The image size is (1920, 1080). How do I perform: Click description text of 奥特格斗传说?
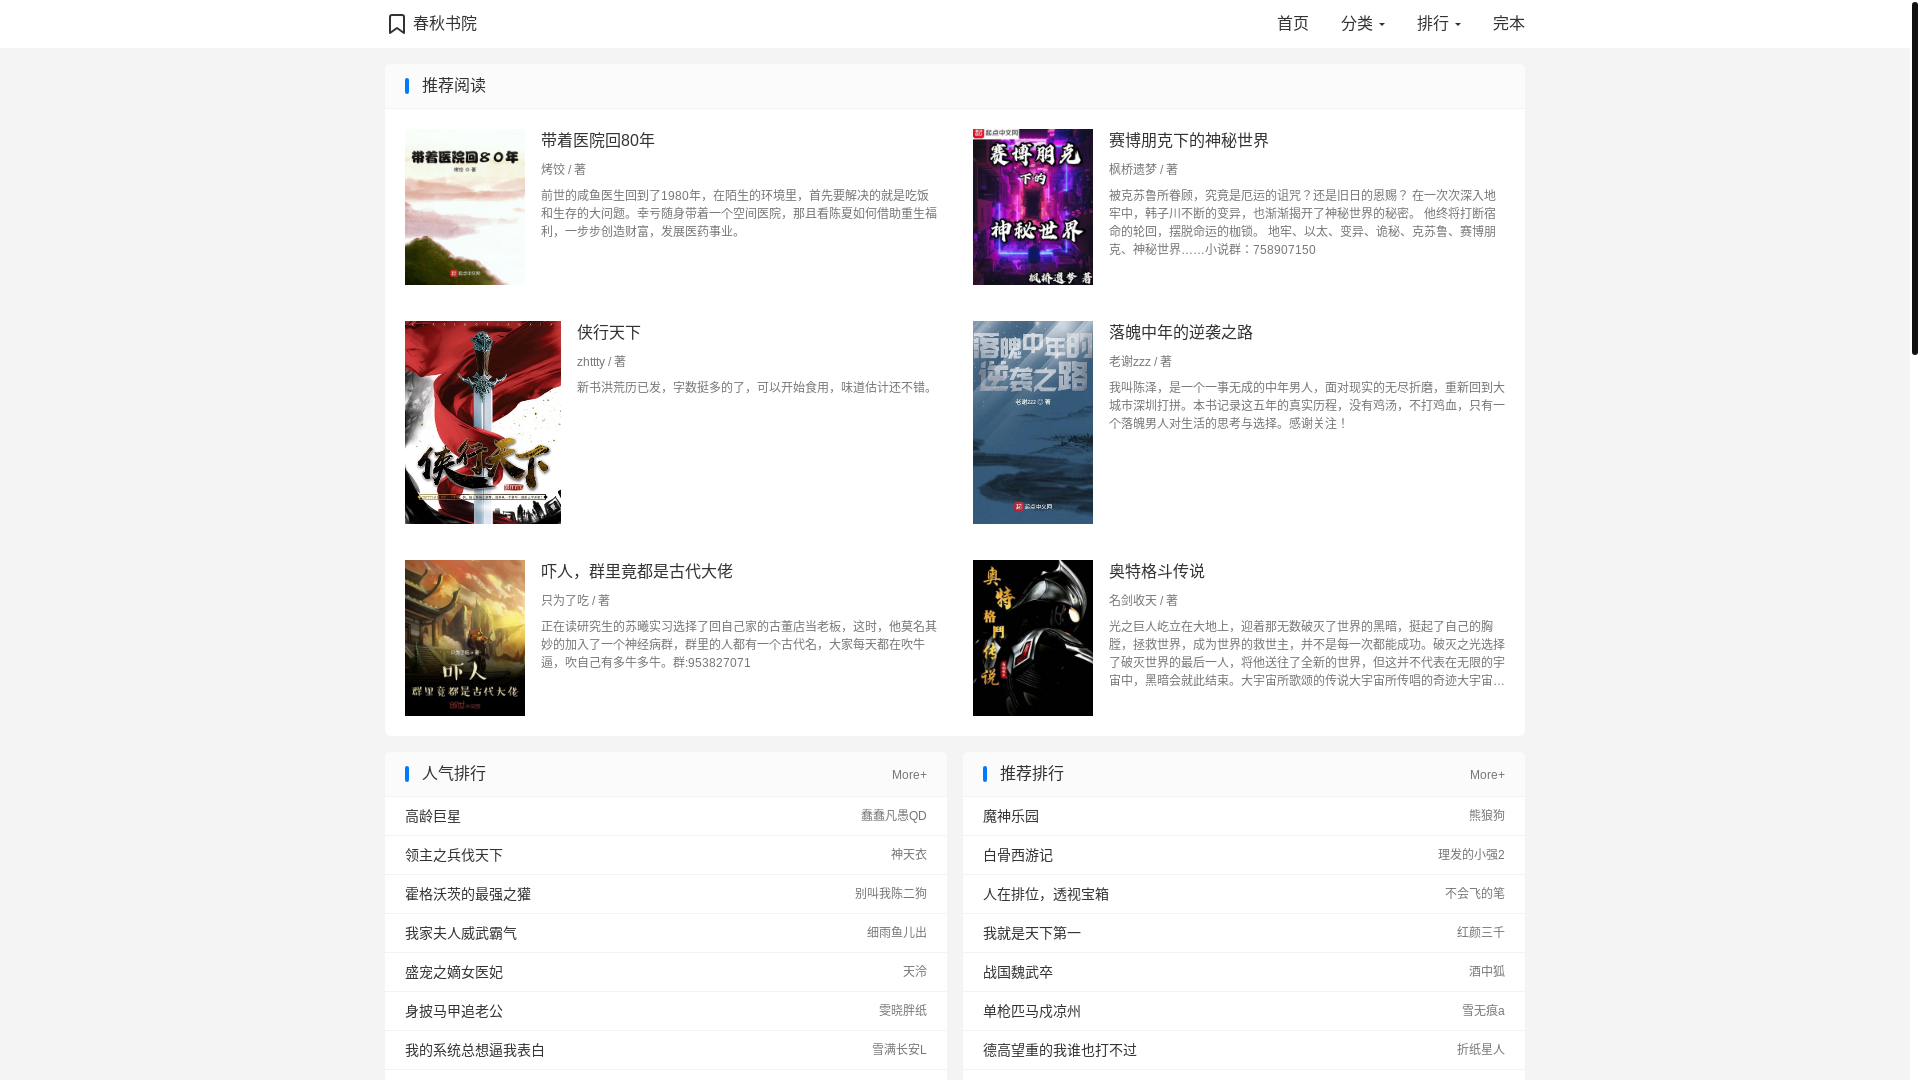click(x=1307, y=654)
